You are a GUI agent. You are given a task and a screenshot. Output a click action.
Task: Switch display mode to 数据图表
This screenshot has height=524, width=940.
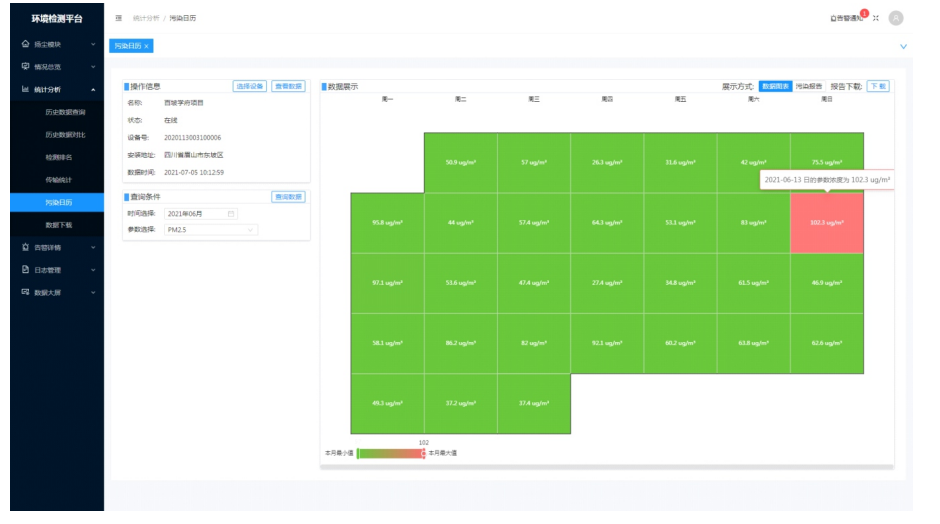click(x=775, y=87)
